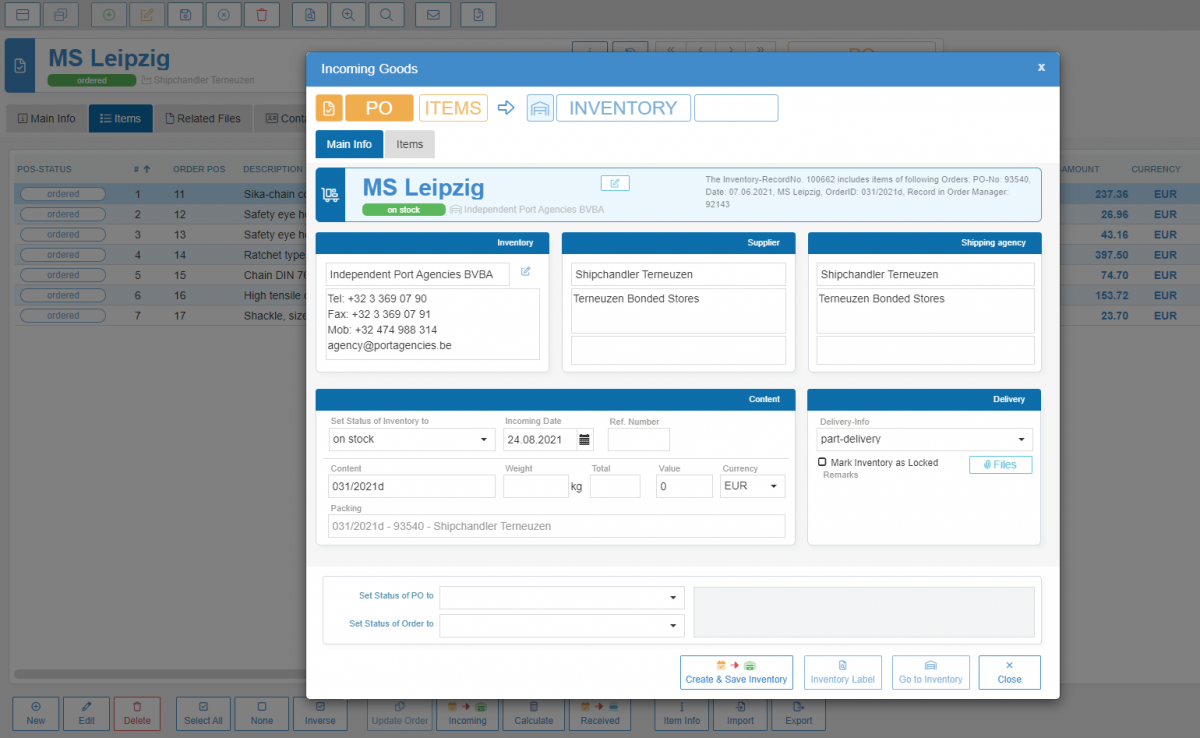Select the ITEMS step in the workflow
The image size is (1200, 738).
453,107
